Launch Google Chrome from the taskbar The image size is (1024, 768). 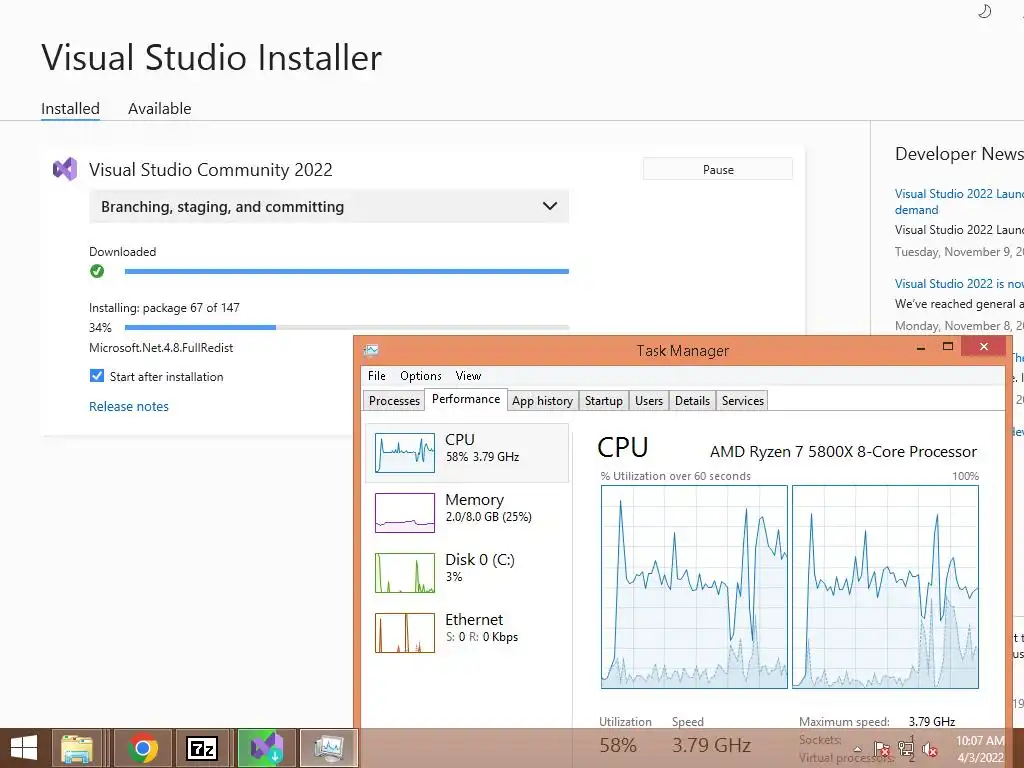coord(143,748)
